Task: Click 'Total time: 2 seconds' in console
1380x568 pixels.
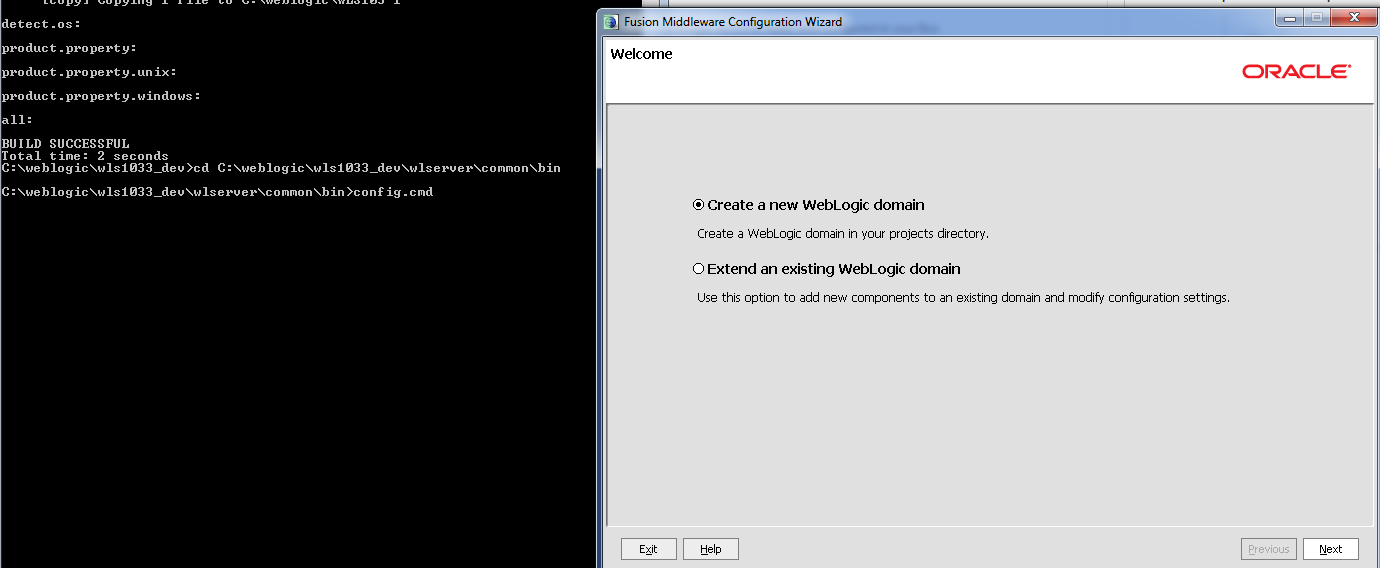Action: pos(85,156)
